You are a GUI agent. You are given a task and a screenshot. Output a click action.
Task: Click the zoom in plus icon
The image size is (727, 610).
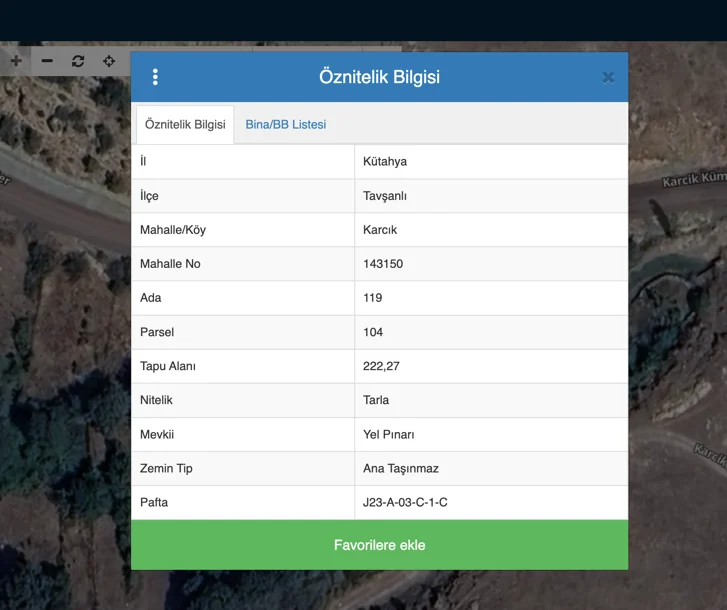(x=16, y=61)
